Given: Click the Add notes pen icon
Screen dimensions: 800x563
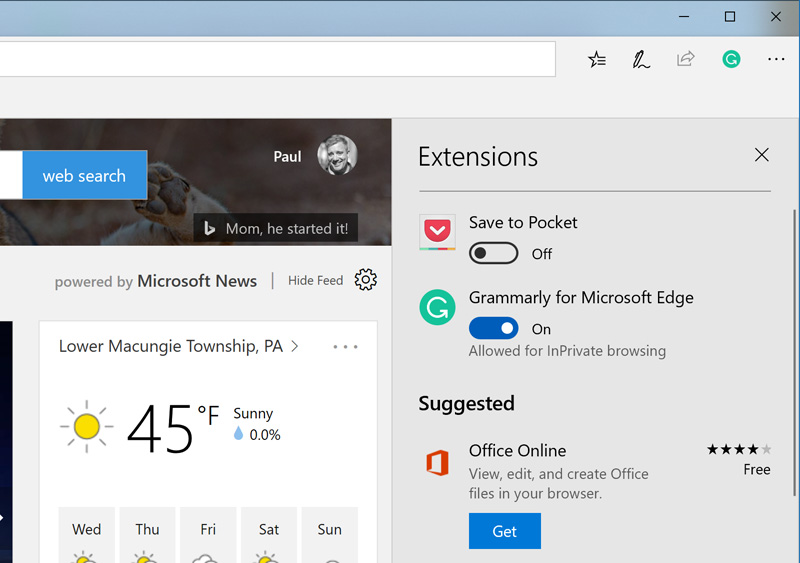Looking at the screenshot, I should click(641, 59).
